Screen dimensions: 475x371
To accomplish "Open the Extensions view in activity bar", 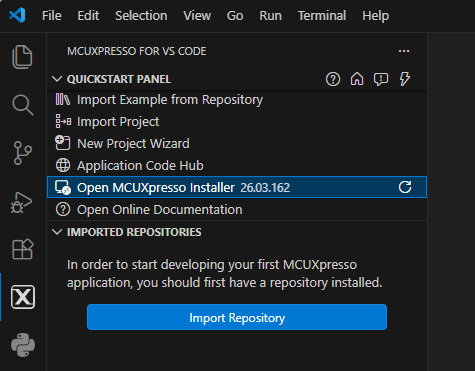I will (x=22, y=249).
